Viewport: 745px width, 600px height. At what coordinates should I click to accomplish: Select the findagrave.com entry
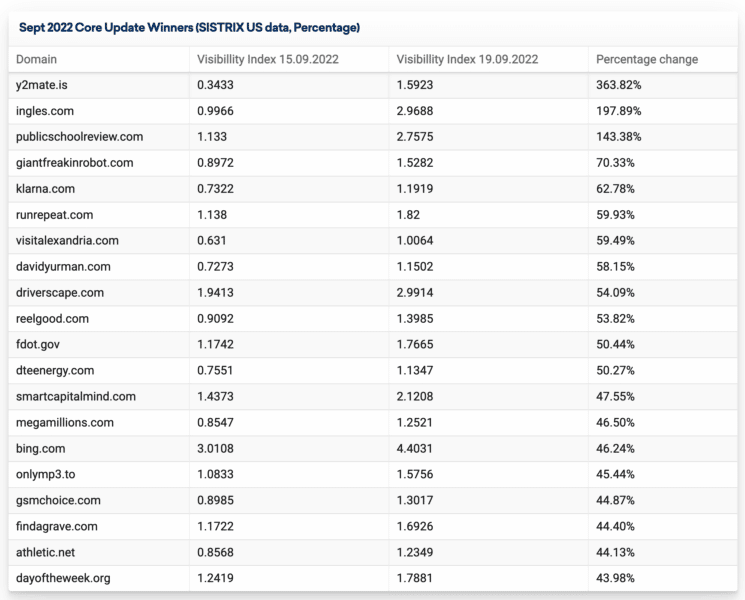coord(57,527)
